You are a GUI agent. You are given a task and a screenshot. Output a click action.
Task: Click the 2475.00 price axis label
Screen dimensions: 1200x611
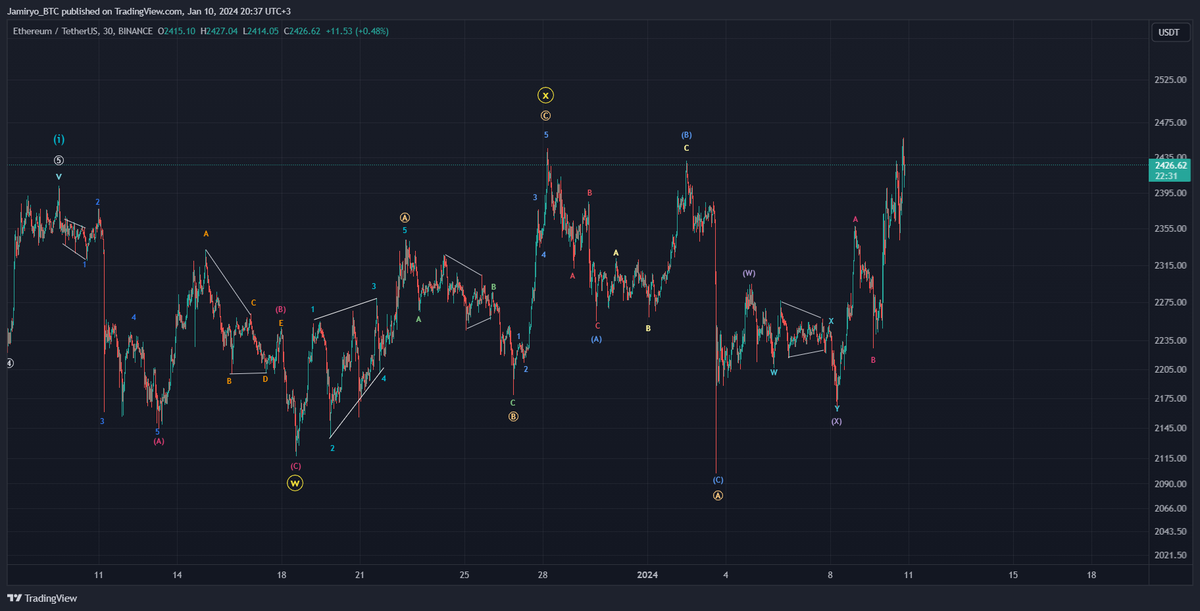point(1169,123)
